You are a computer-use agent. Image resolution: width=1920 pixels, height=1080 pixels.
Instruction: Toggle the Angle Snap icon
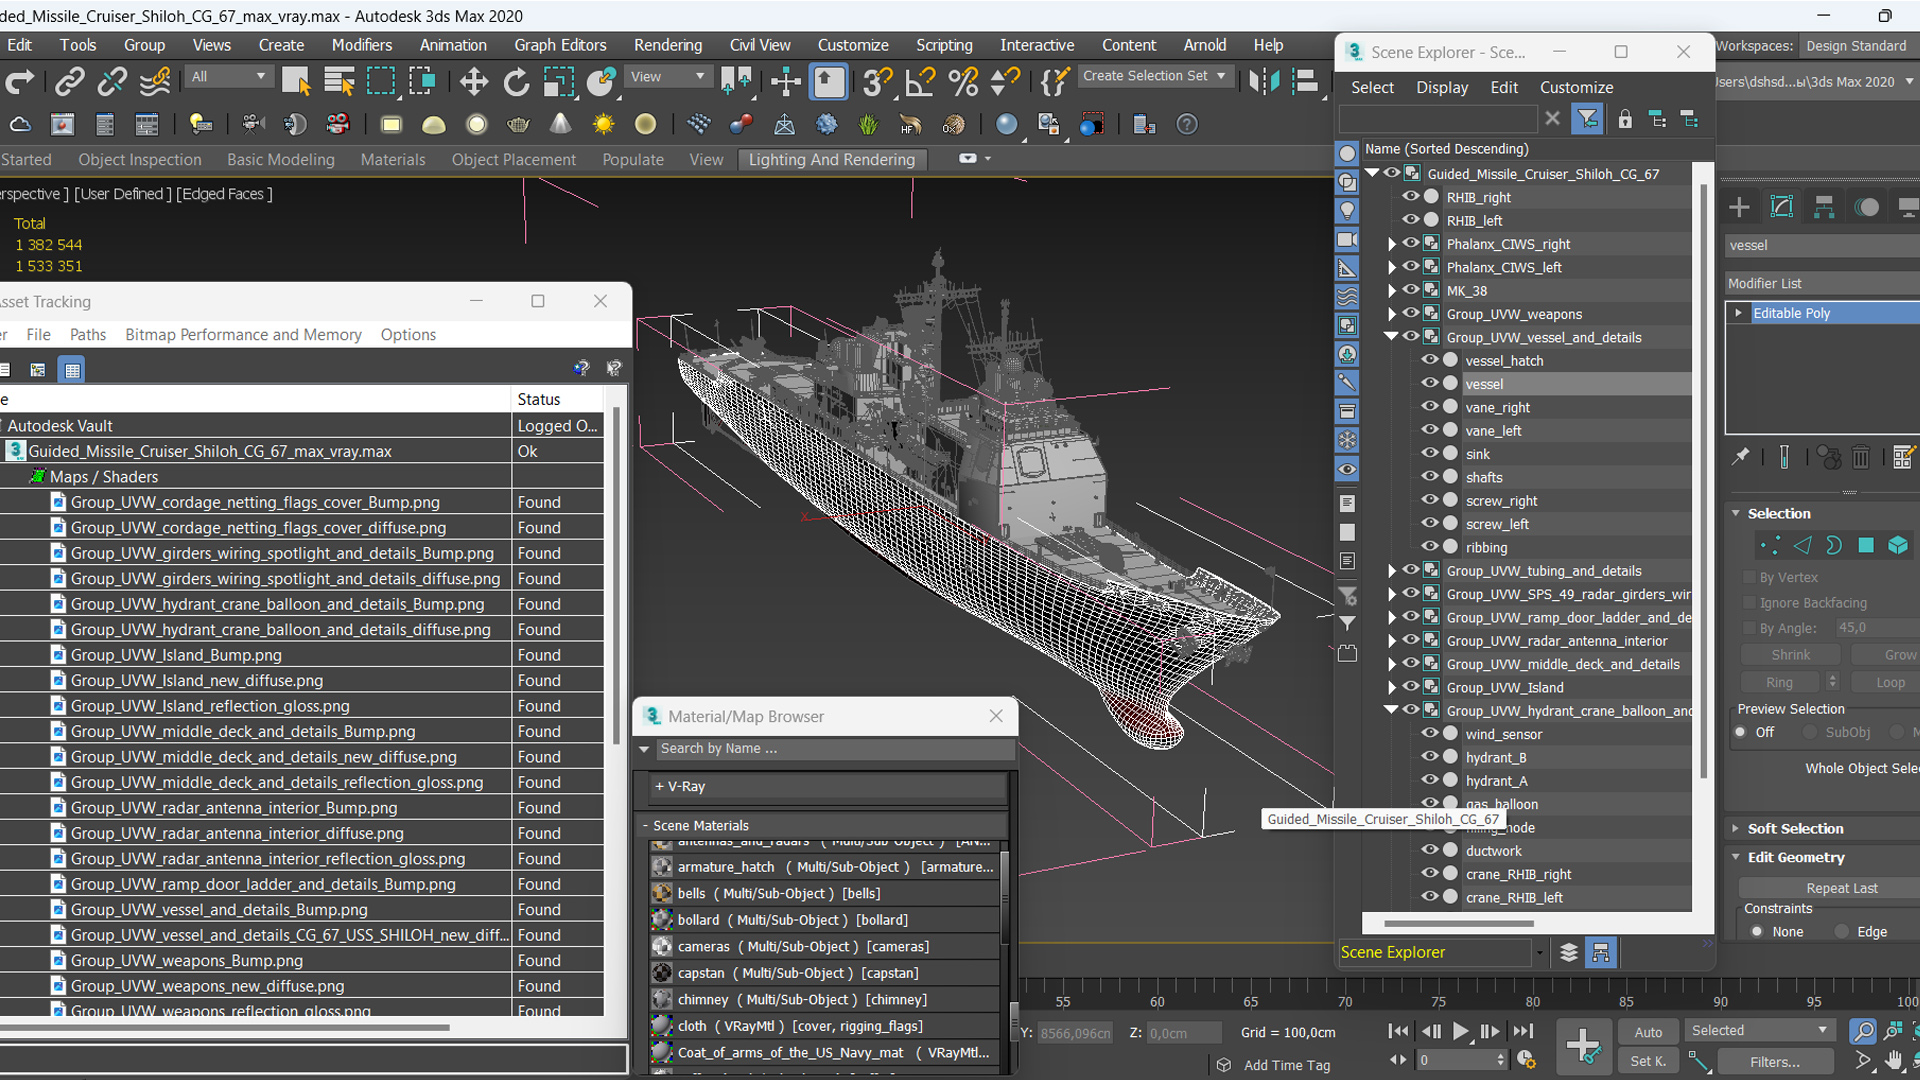919,82
